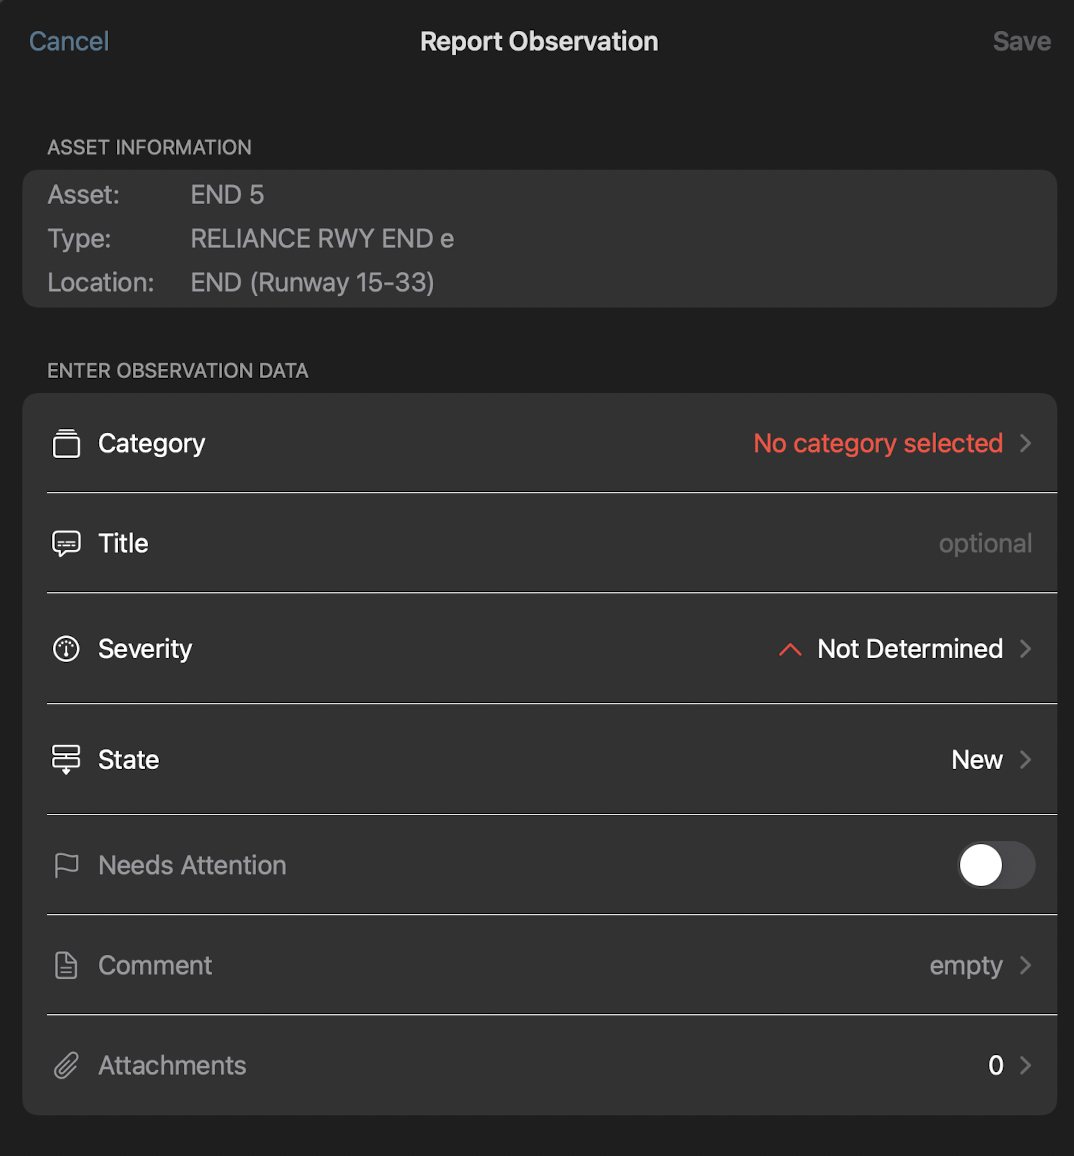
Task: Open the Severity options chevron
Action: tap(1025, 649)
